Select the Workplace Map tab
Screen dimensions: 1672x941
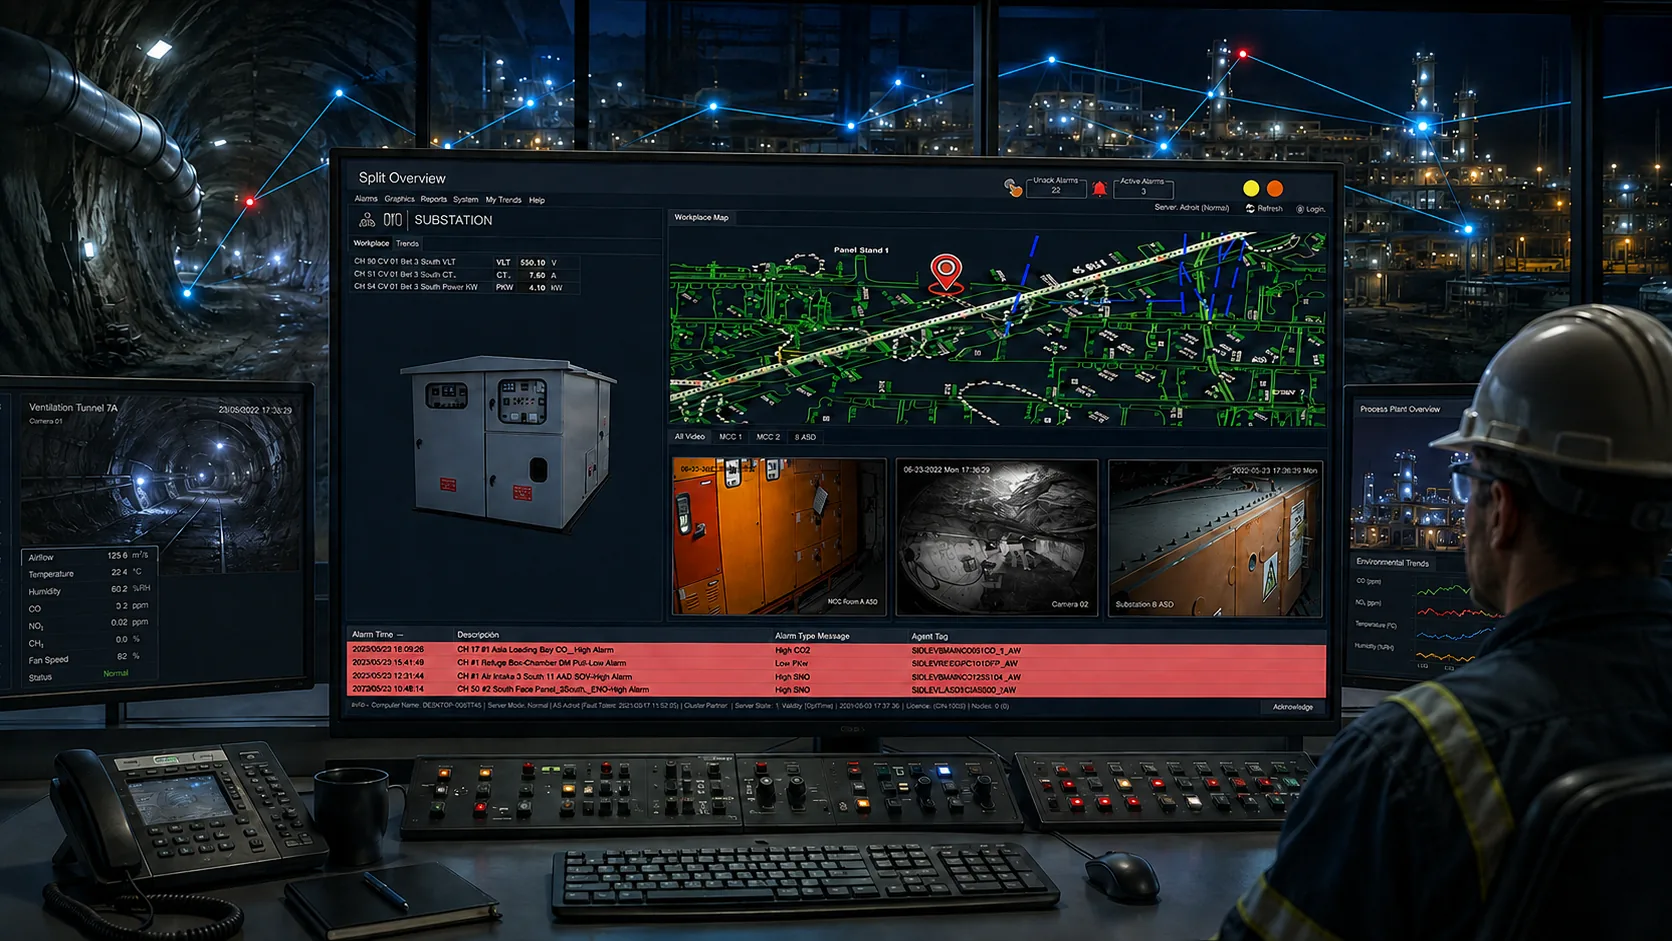pyautogui.click(x=701, y=217)
